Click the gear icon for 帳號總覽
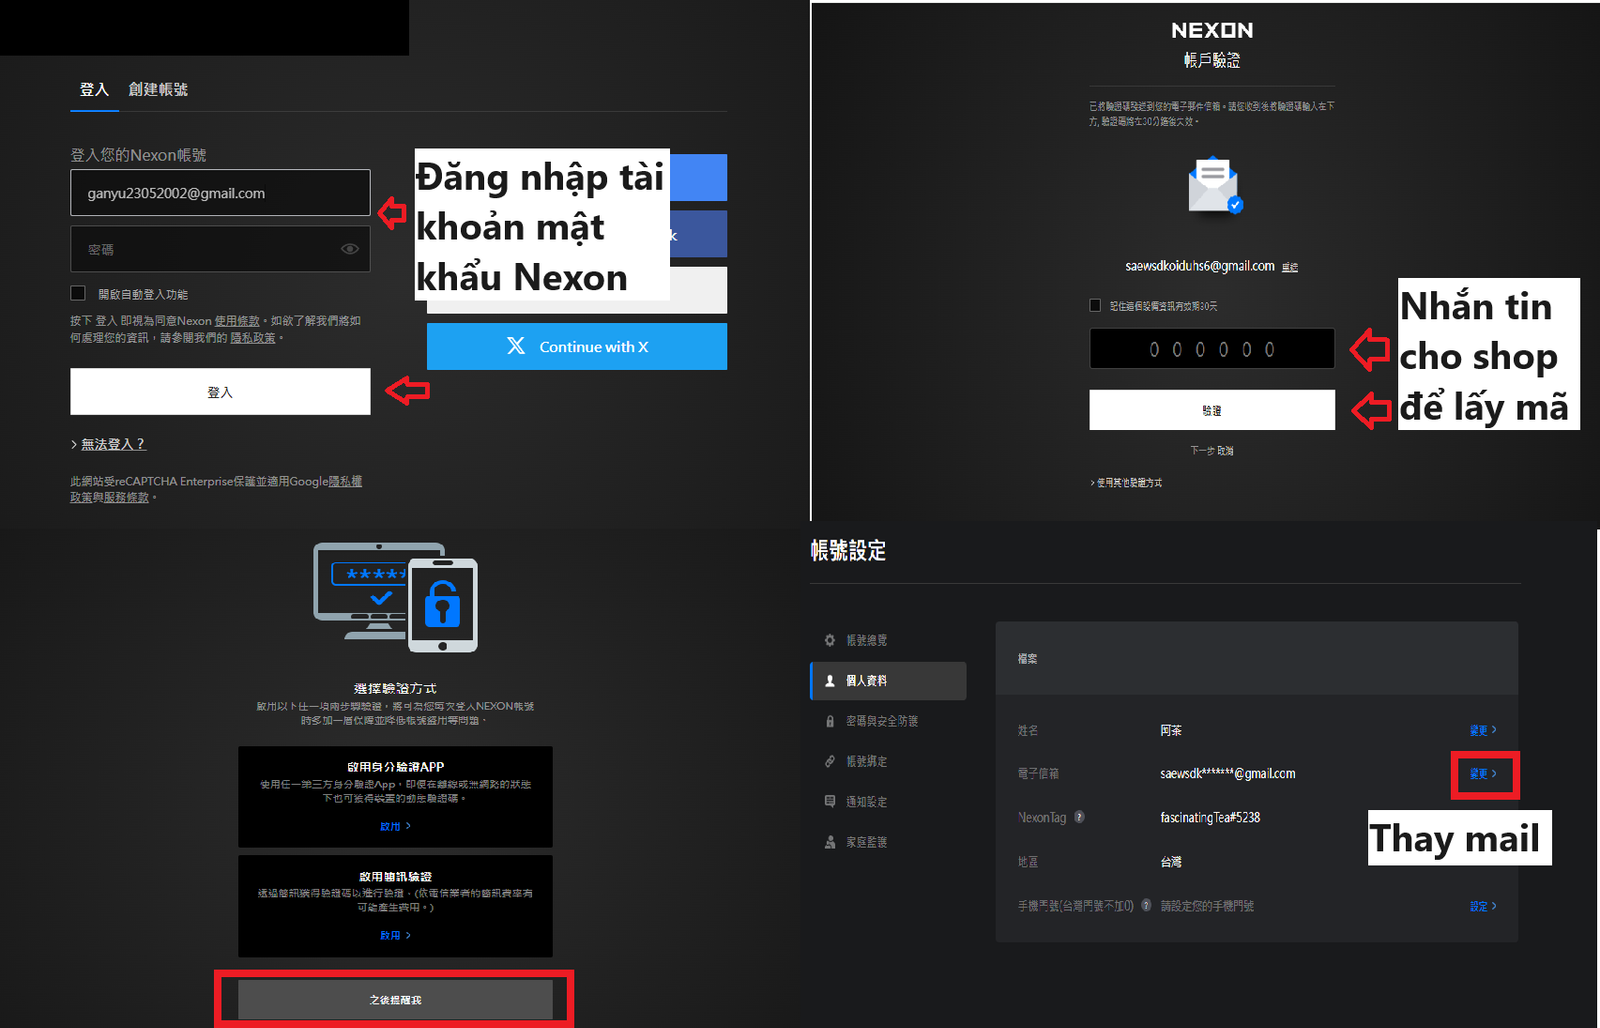1600x1028 pixels. pyautogui.click(x=830, y=640)
